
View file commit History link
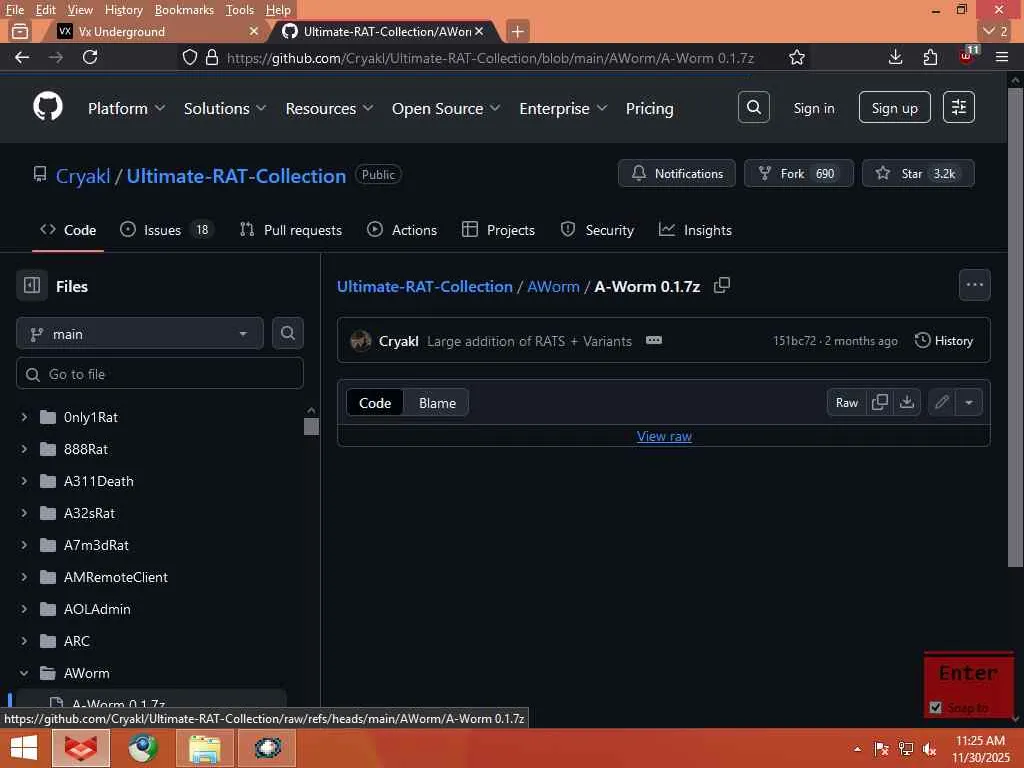point(944,340)
